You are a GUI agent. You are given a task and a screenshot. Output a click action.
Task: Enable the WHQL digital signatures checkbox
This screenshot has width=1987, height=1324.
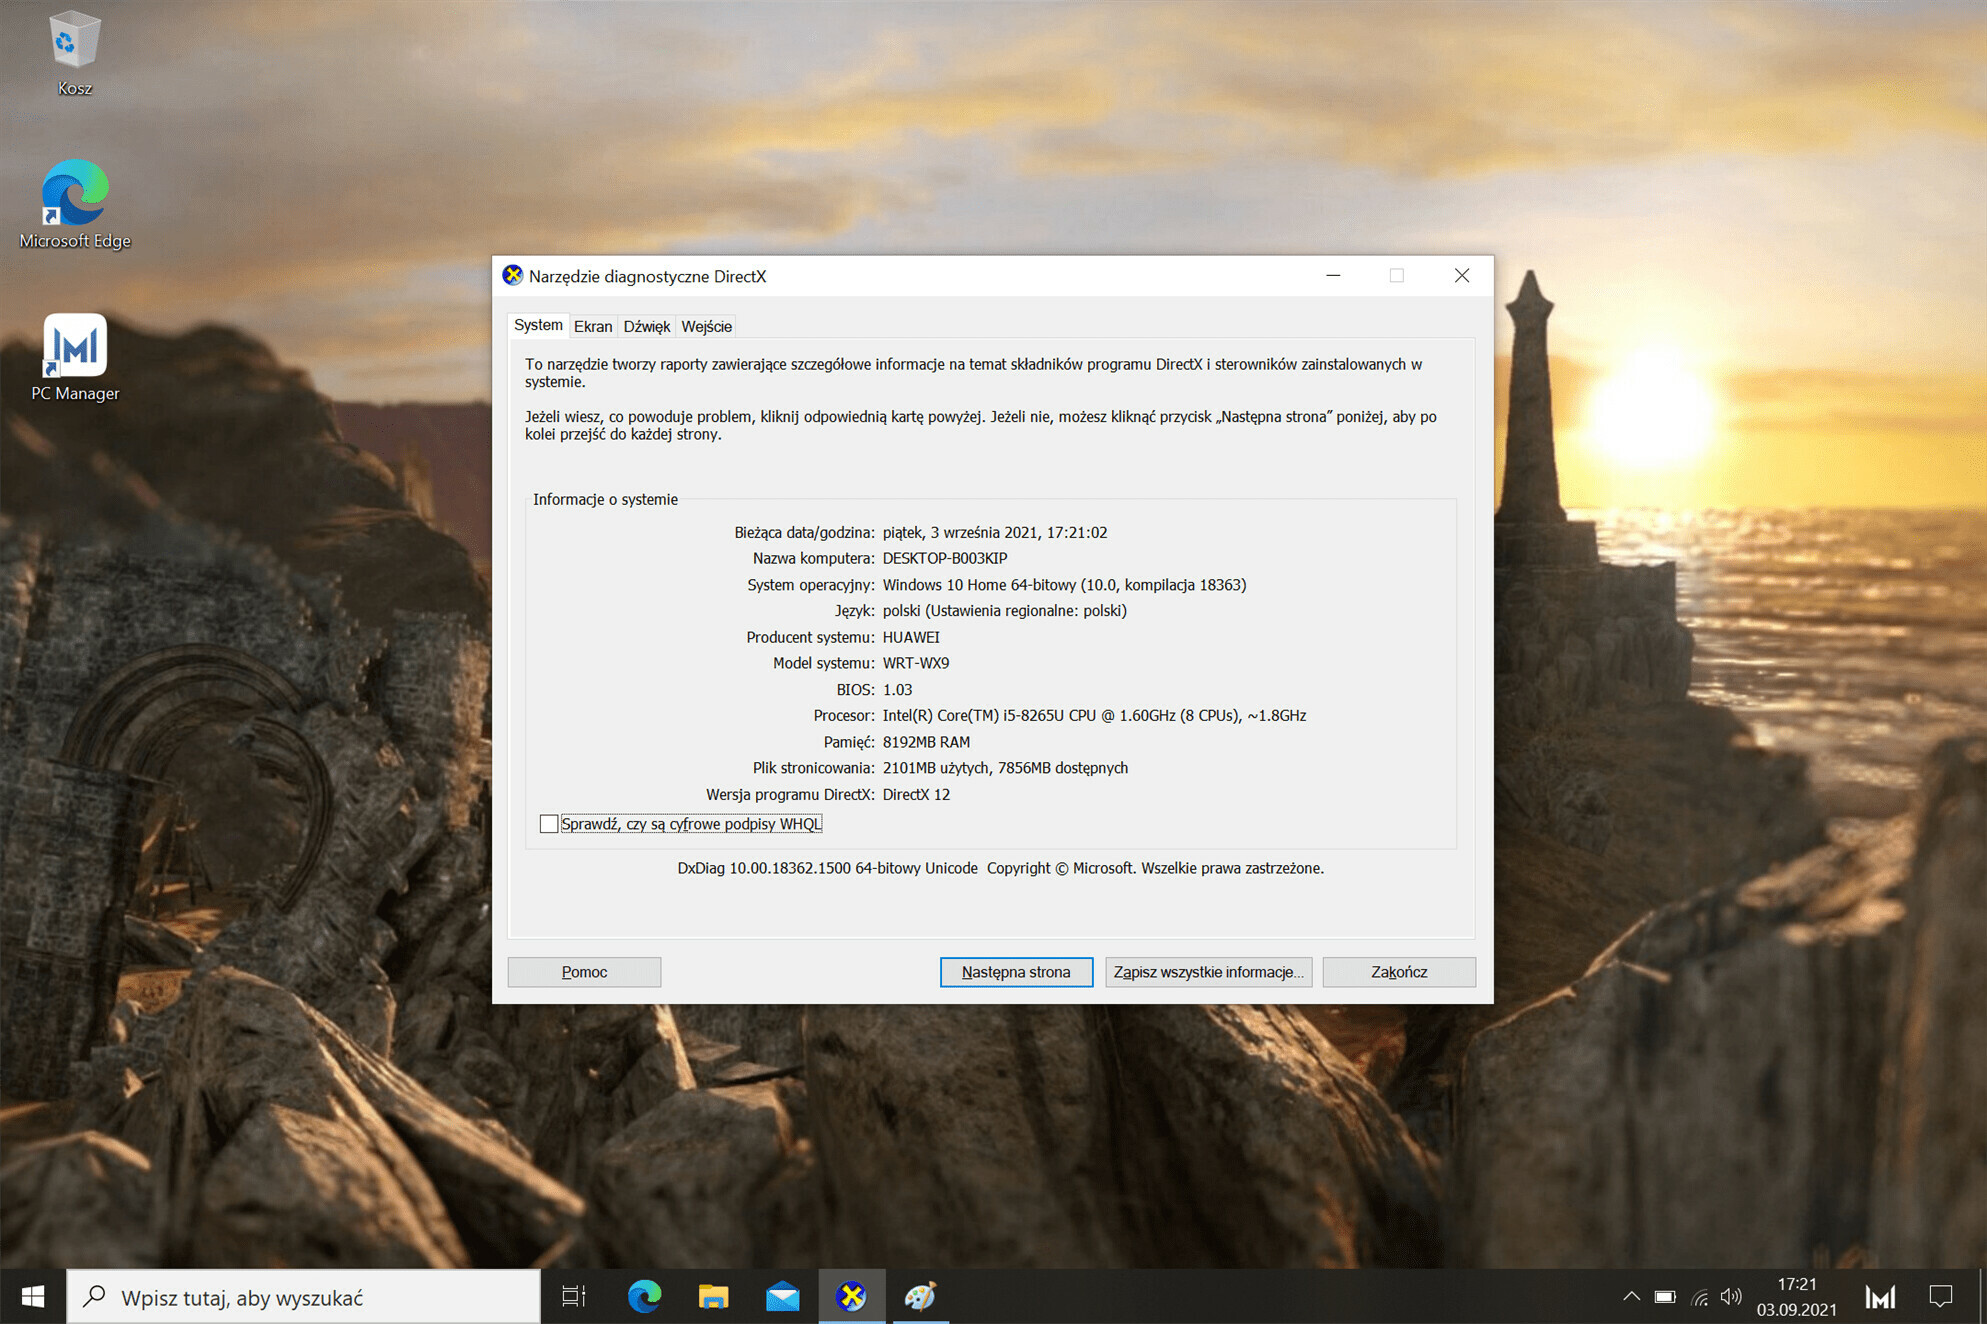click(549, 824)
